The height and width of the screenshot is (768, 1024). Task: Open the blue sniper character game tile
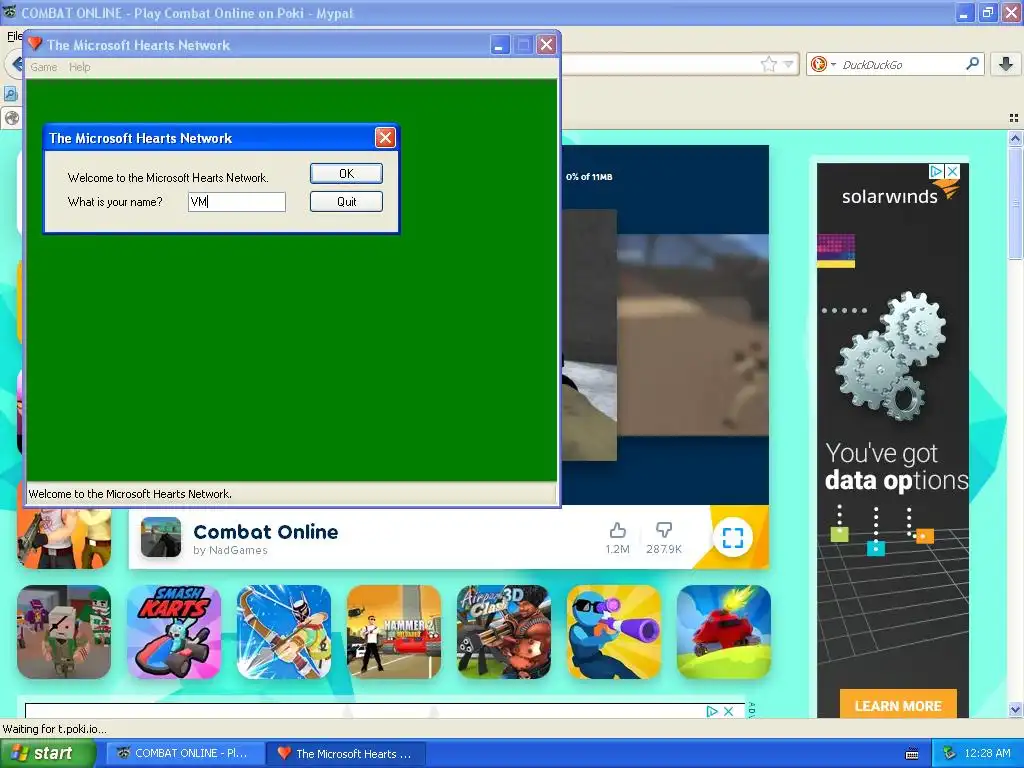614,632
